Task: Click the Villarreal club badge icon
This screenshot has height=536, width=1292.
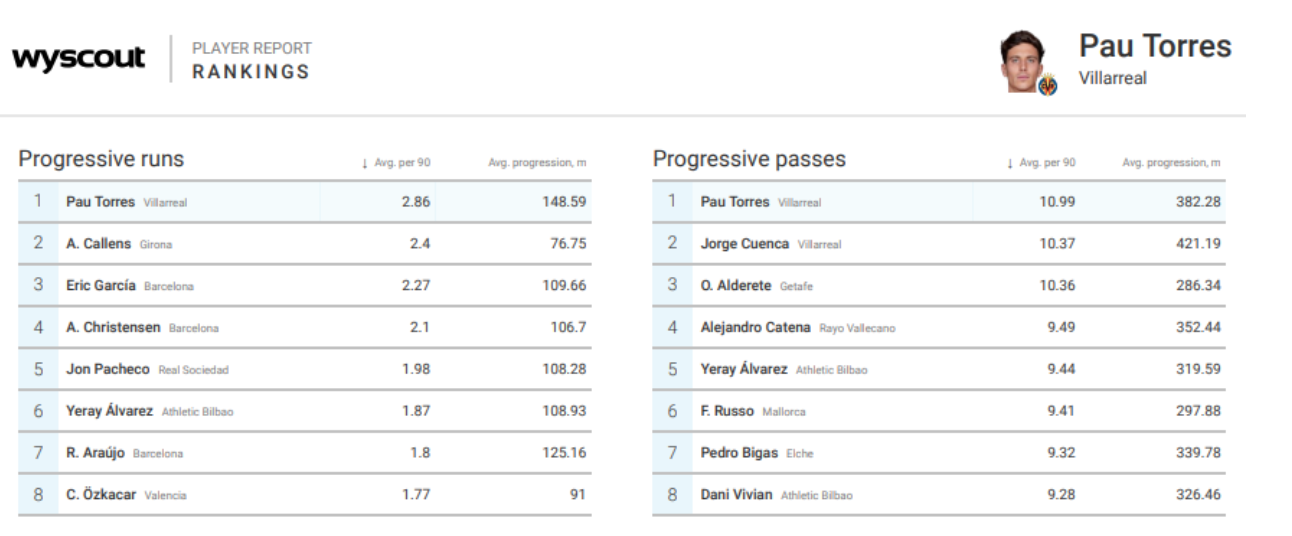Action: coord(1048,85)
